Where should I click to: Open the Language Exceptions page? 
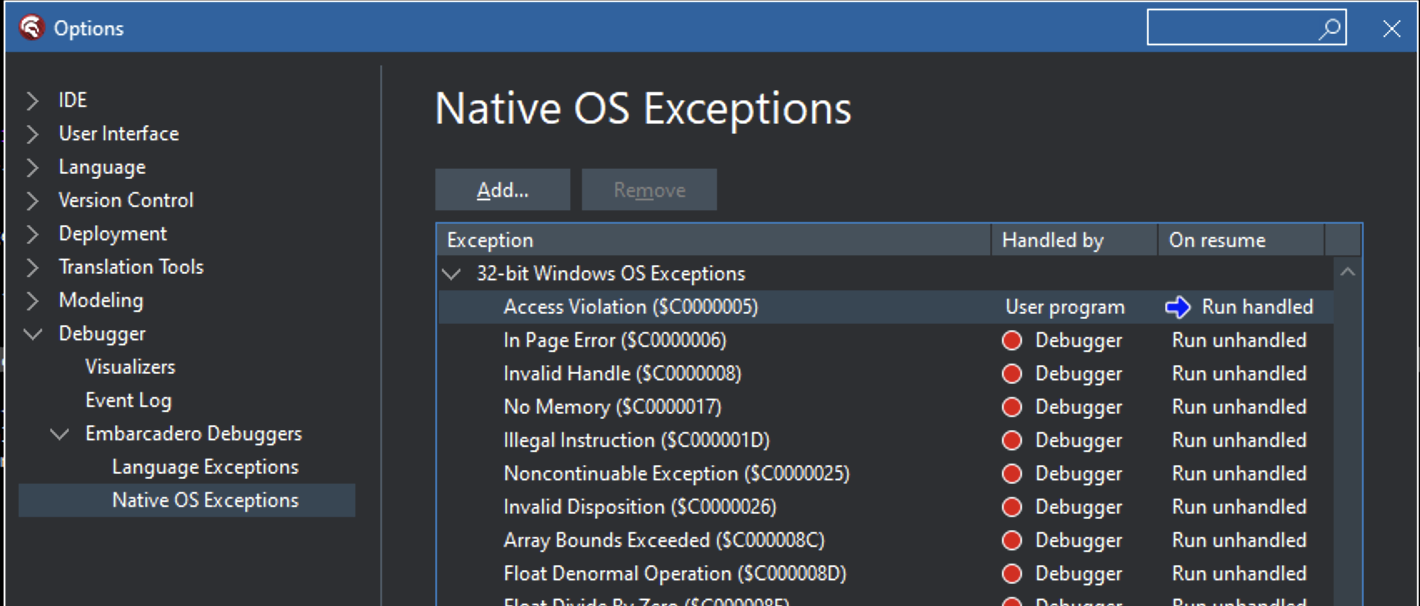[x=205, y=467]
